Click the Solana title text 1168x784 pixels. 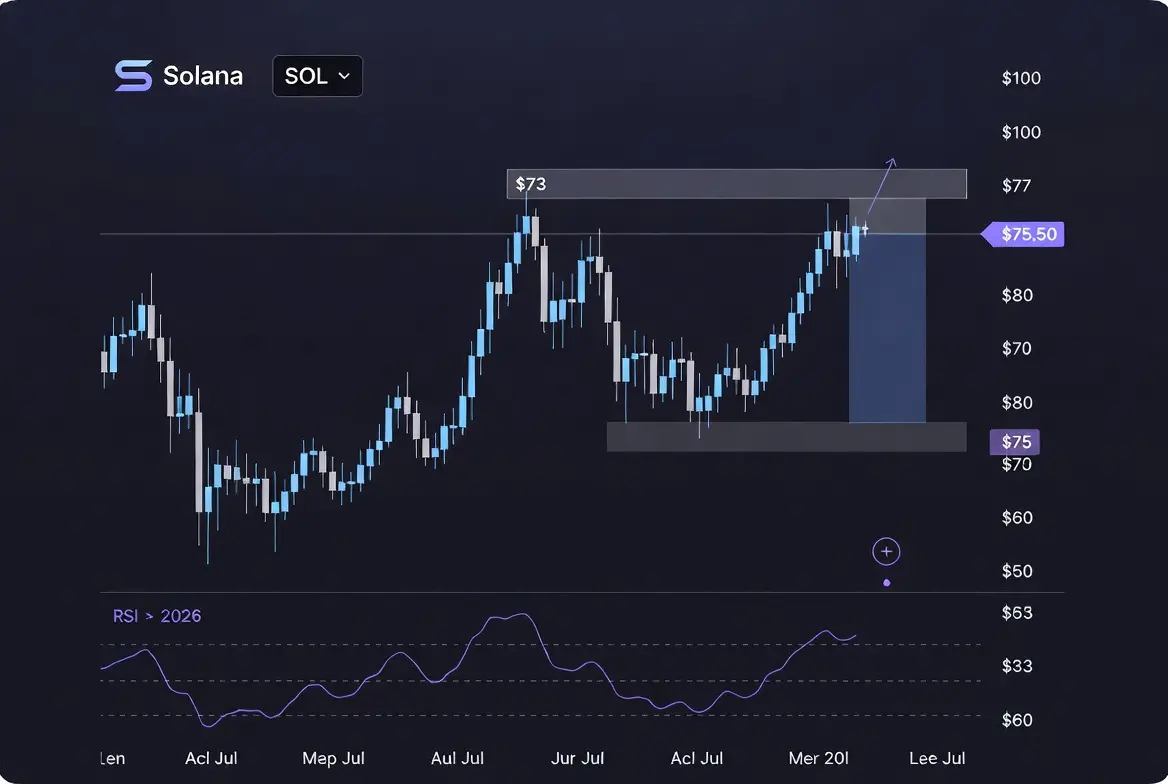[x=203, y=75]
